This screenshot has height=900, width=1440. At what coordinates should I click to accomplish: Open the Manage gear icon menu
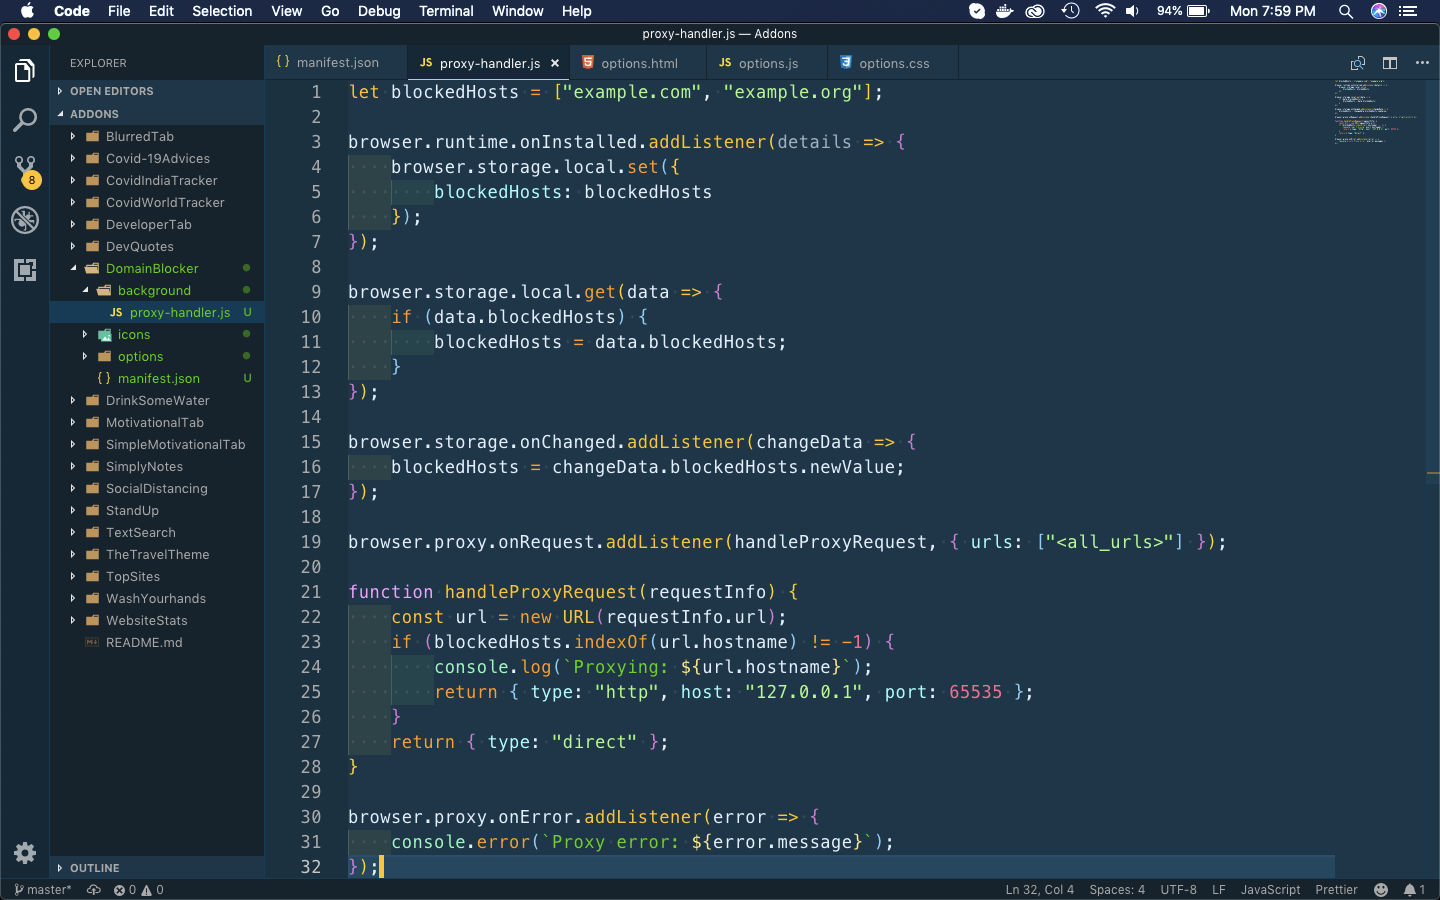tap(25, 853)
